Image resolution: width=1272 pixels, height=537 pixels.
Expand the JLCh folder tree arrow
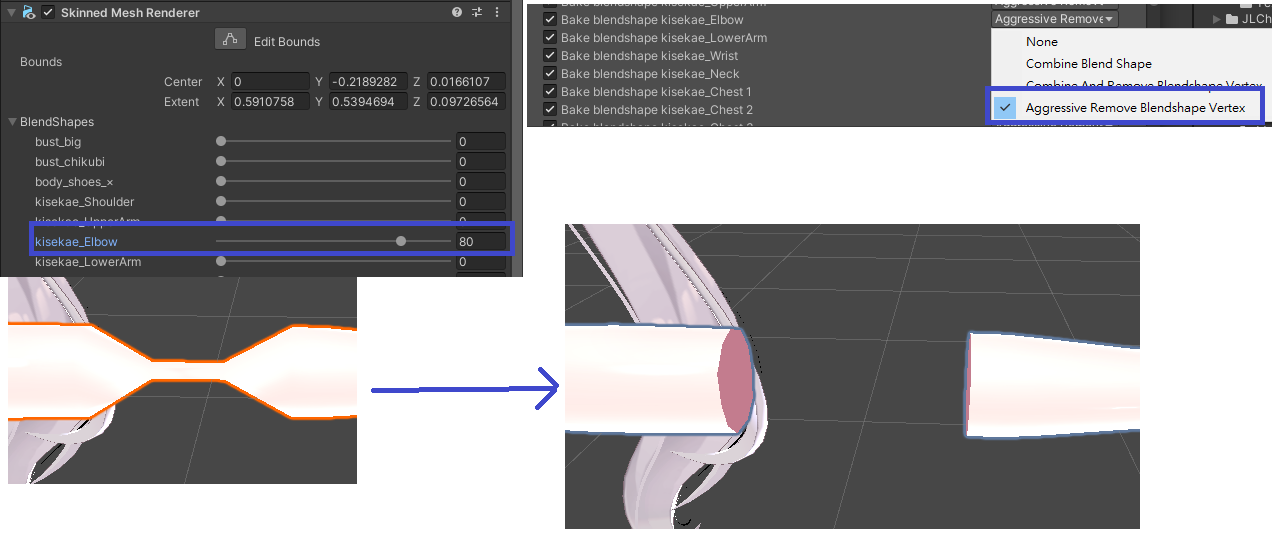(1217, 19)
